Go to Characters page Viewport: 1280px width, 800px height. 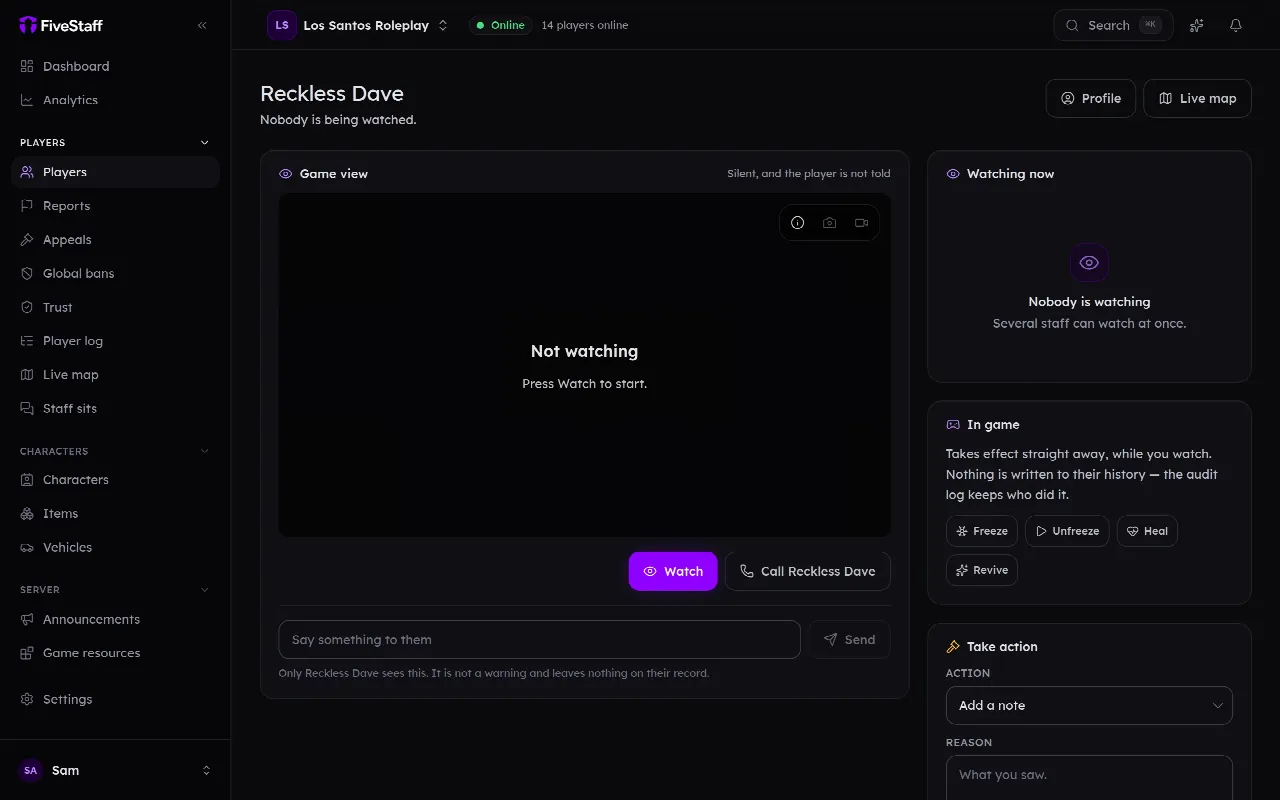[x=115, y=480]
